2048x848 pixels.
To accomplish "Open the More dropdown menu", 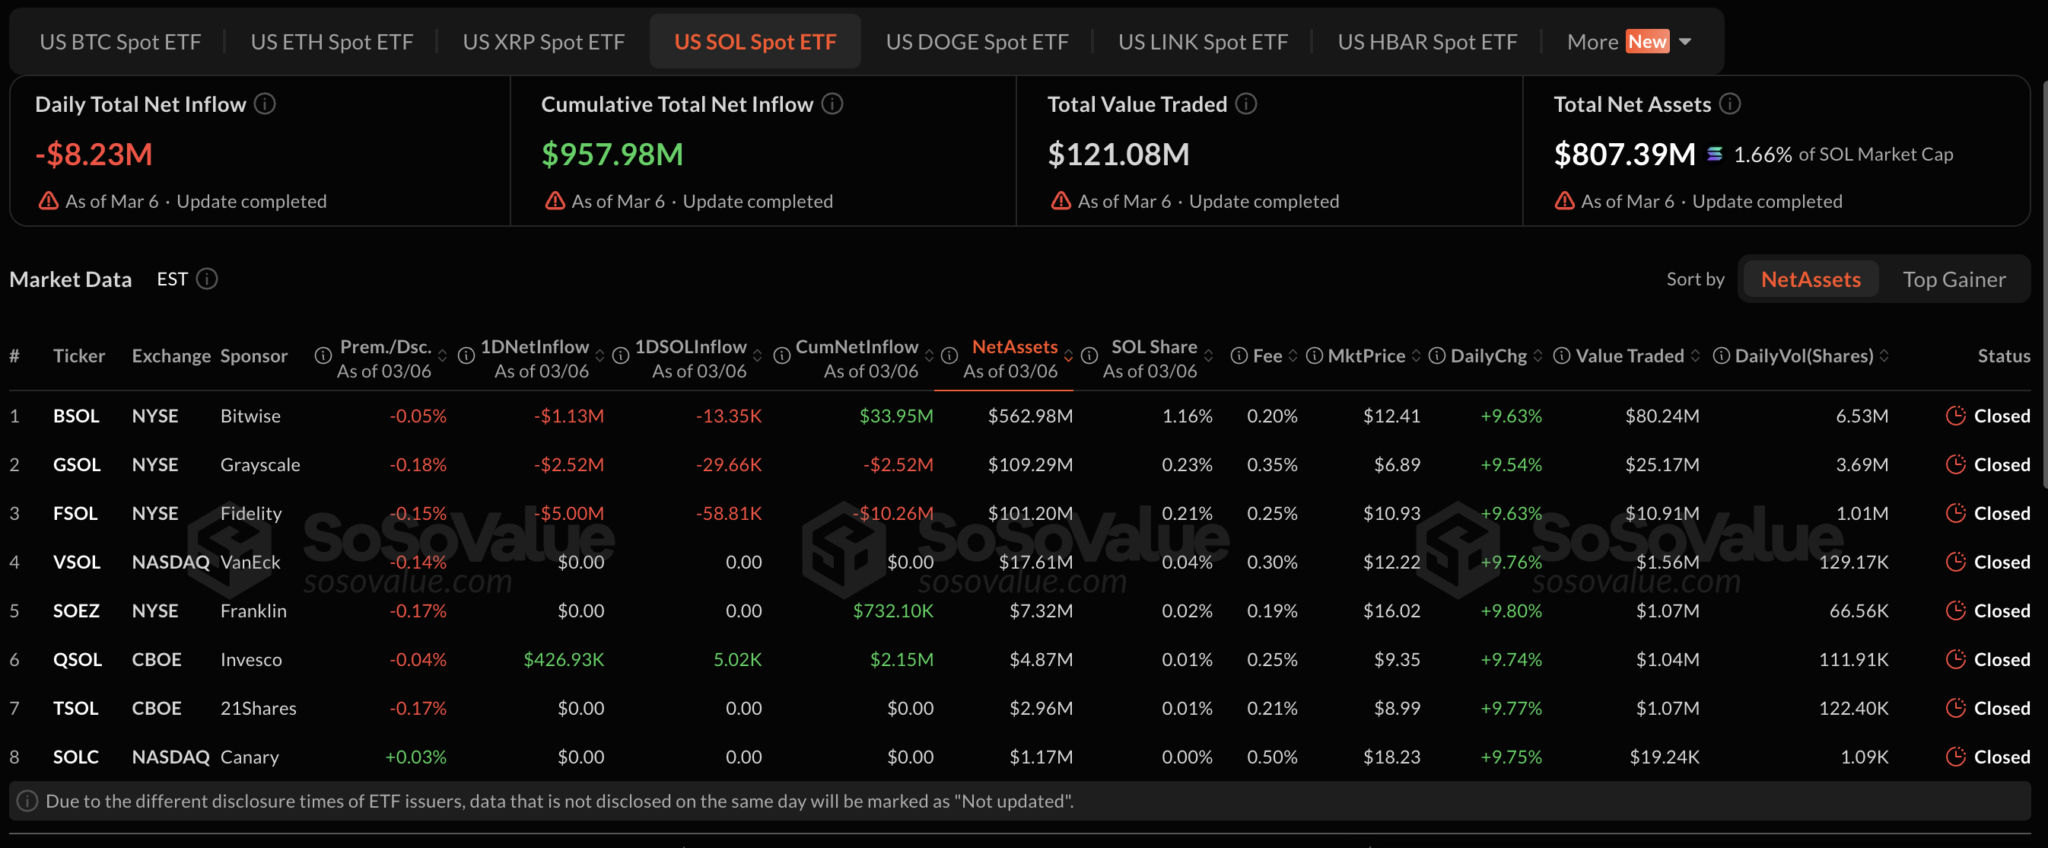I will 1628,42.
